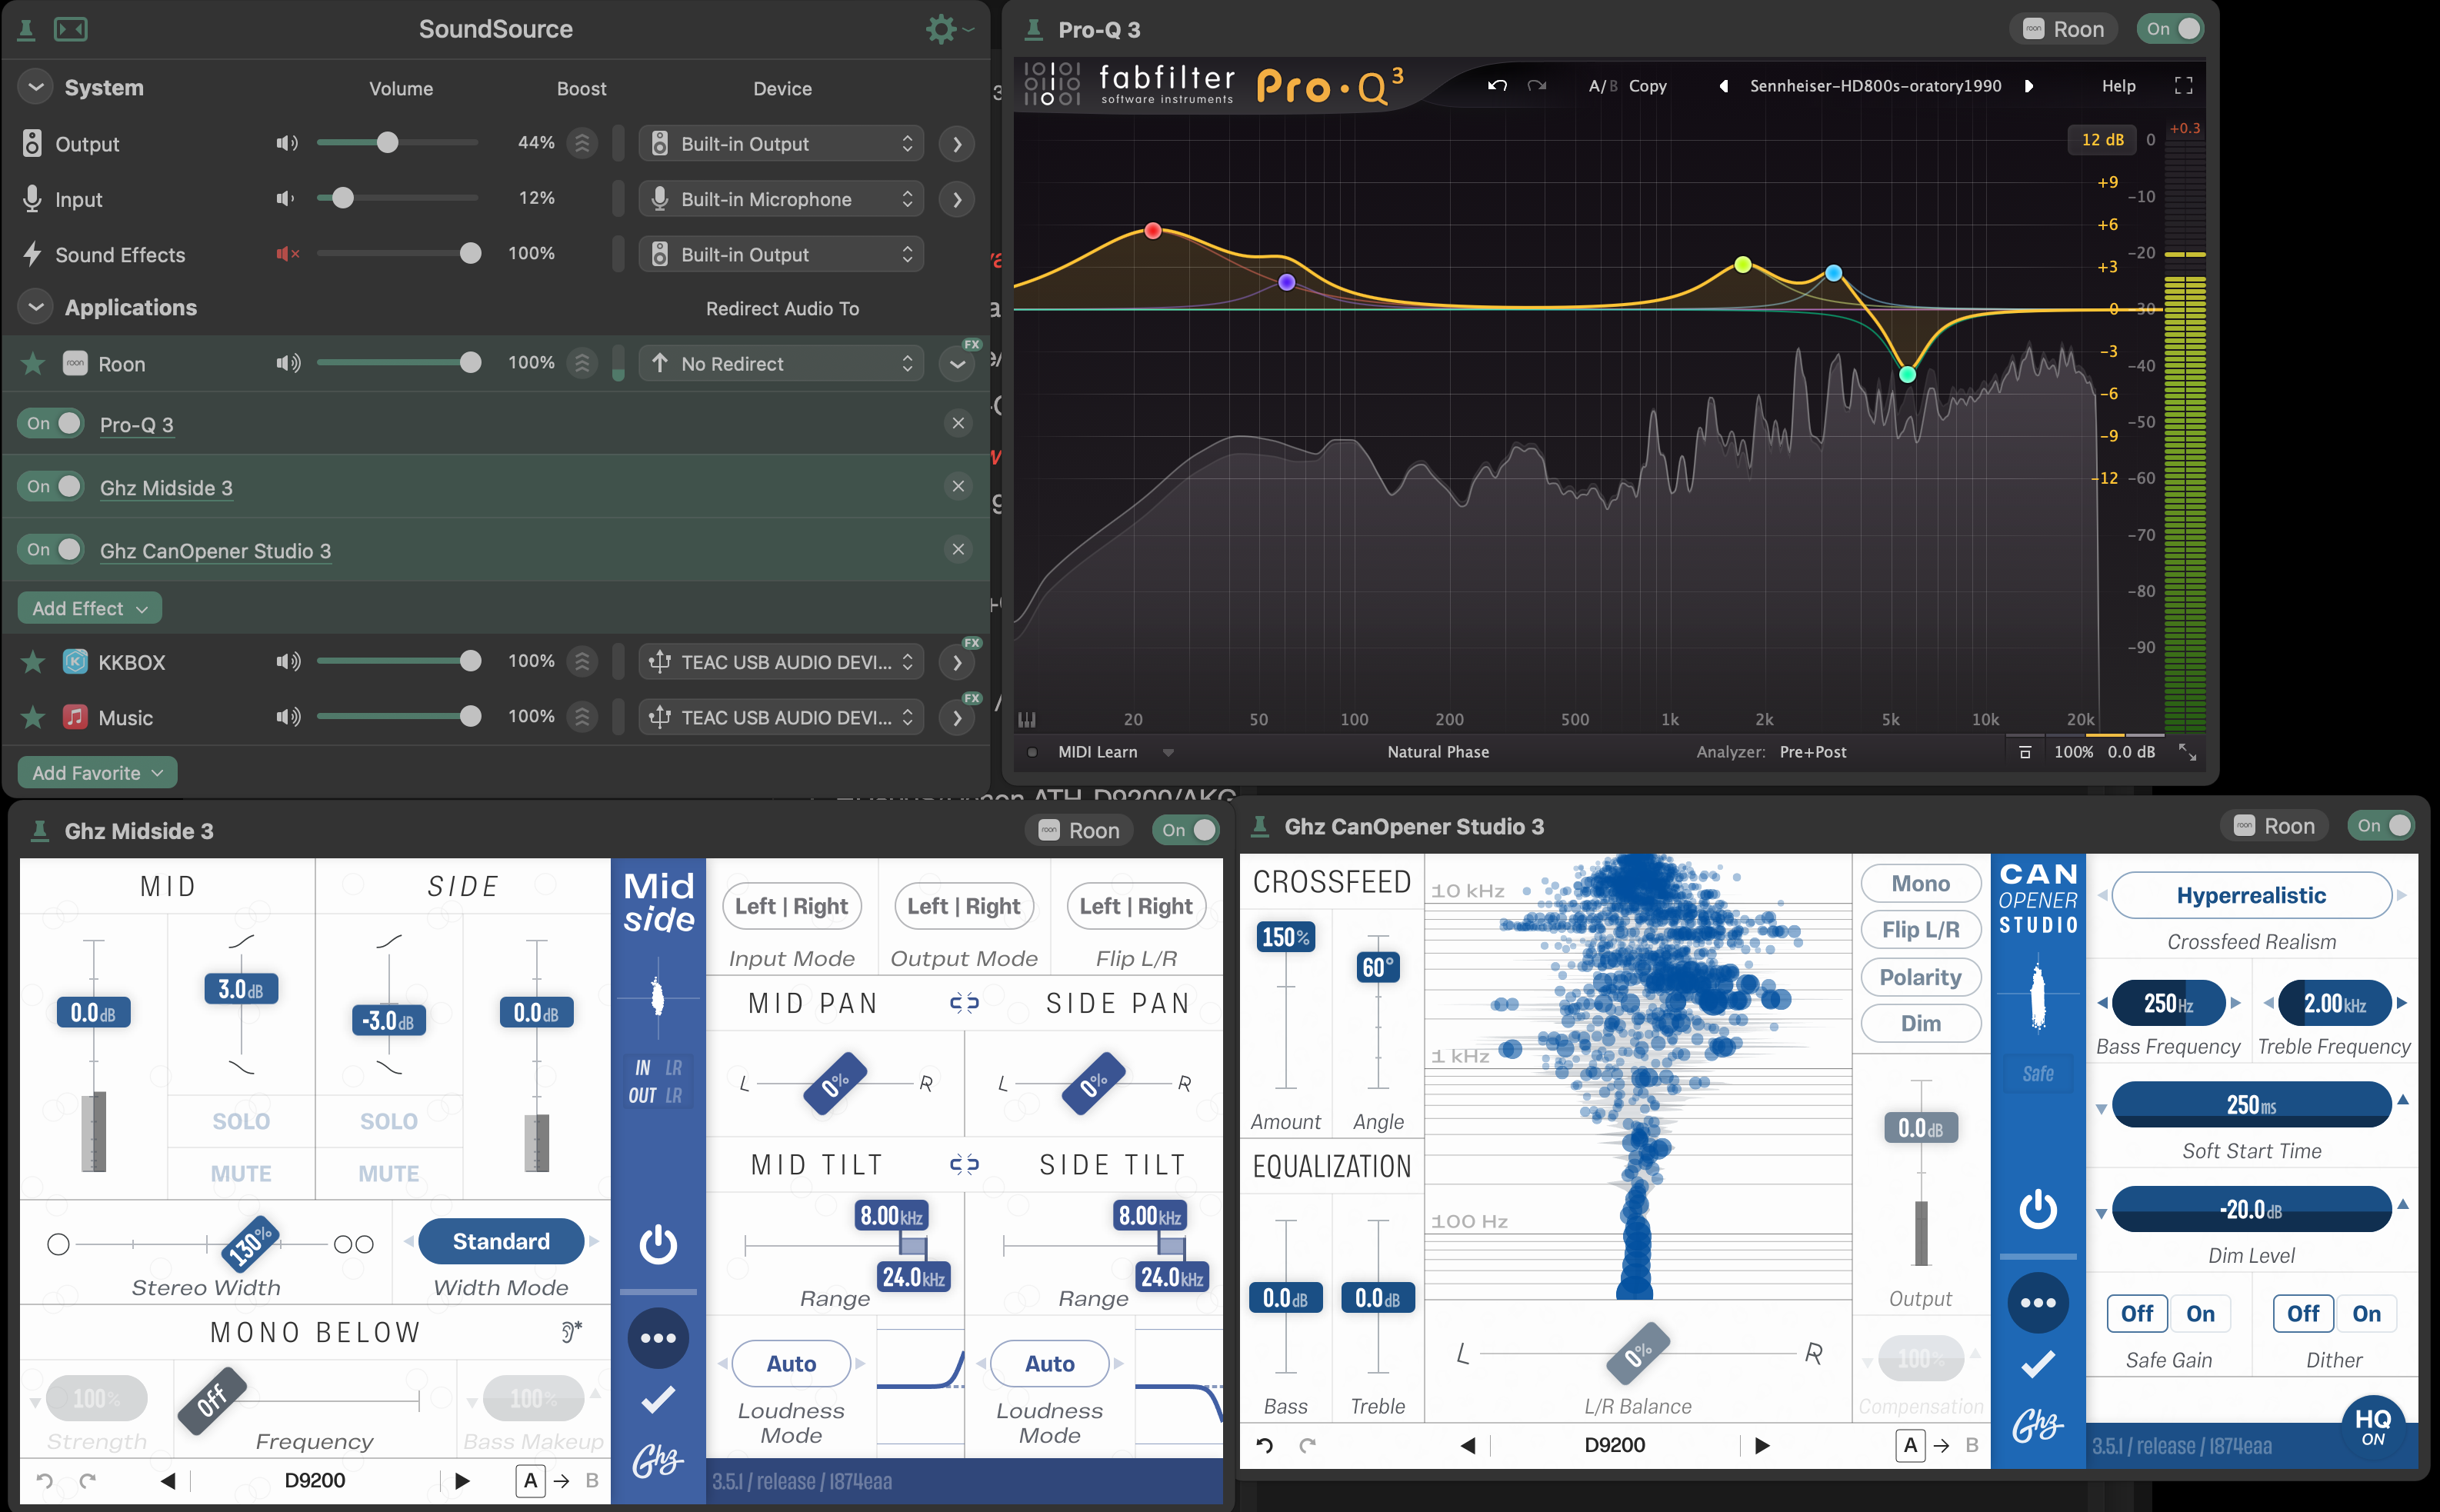Open the Add Favorite dropdown
The width and height of the screenshot is (2440, 1512).
pyautogui.click(x=97, y=772)
